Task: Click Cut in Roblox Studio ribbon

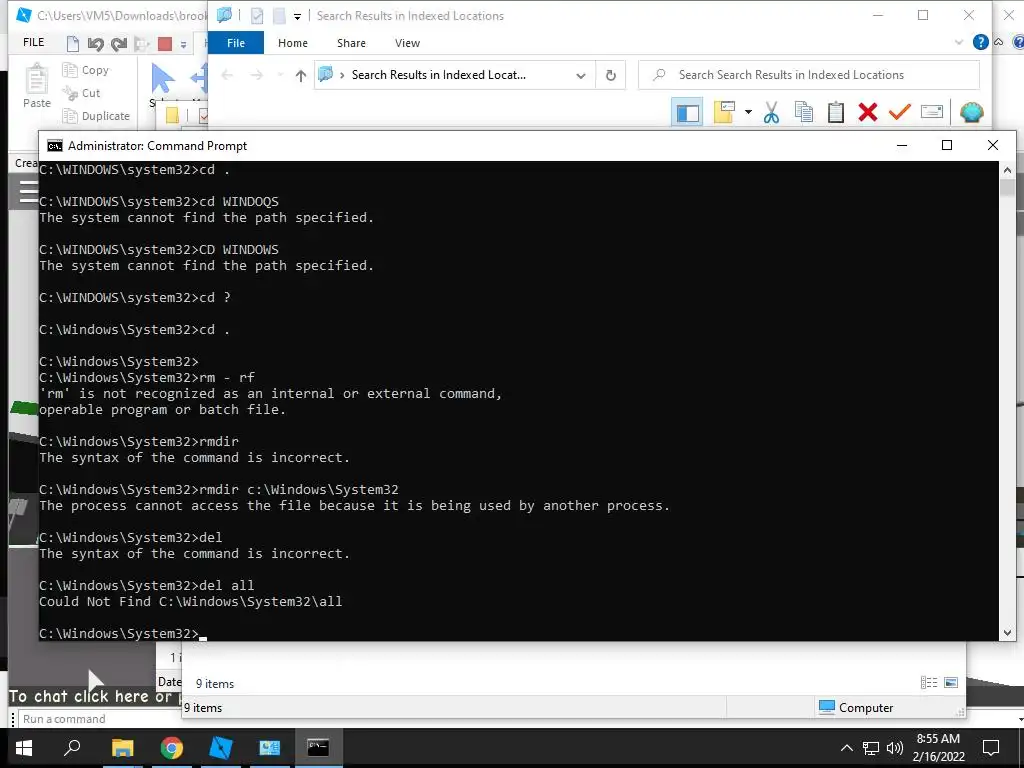Action: pos(81,93)
